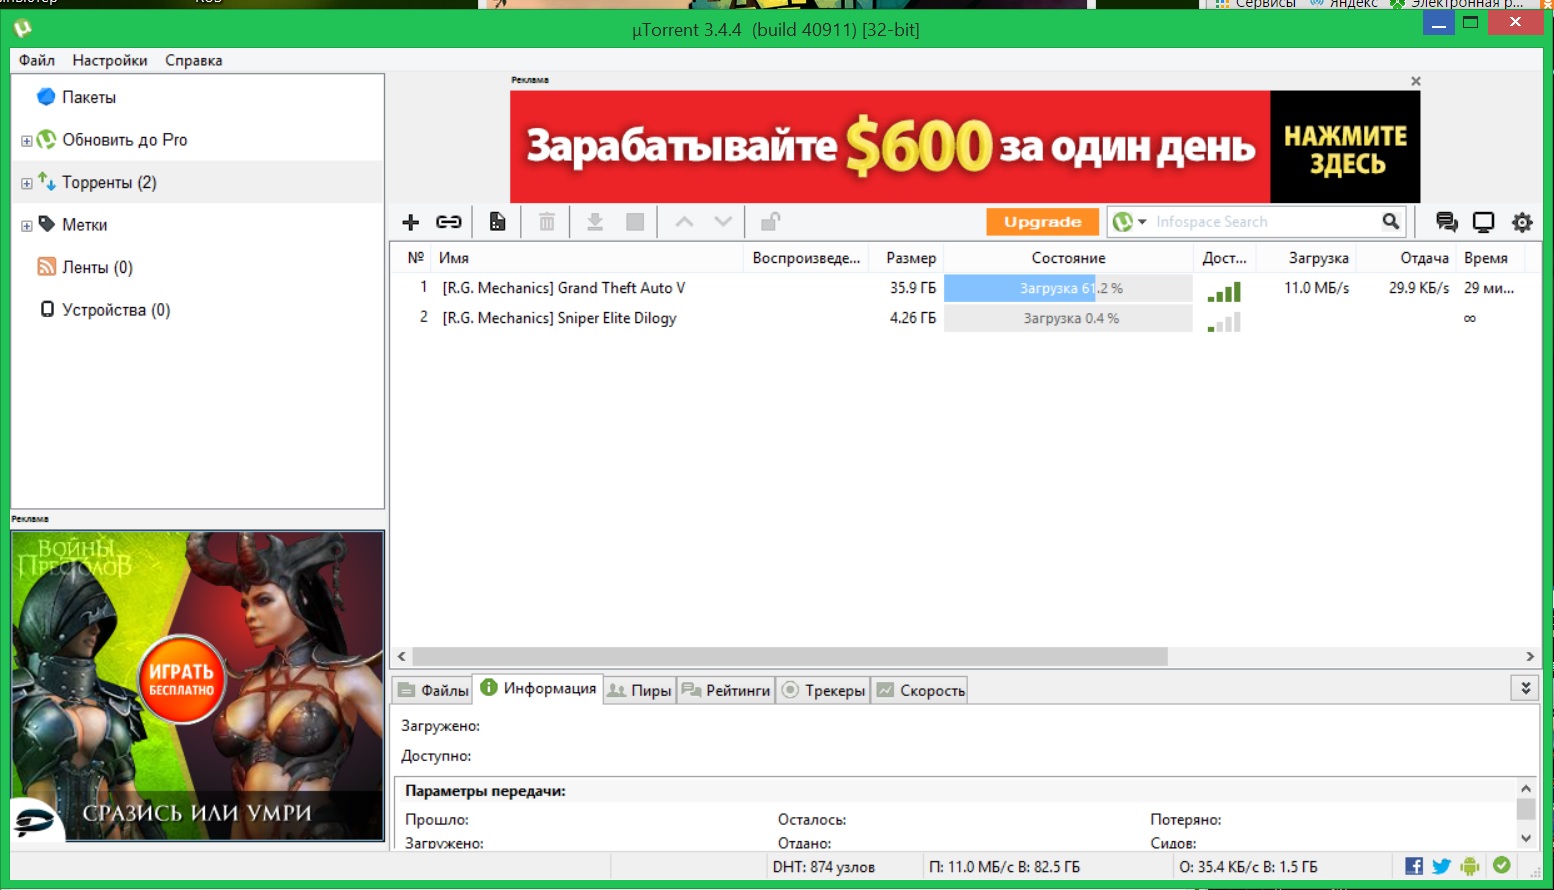Click the Facebook icon in status bar

1414,866
